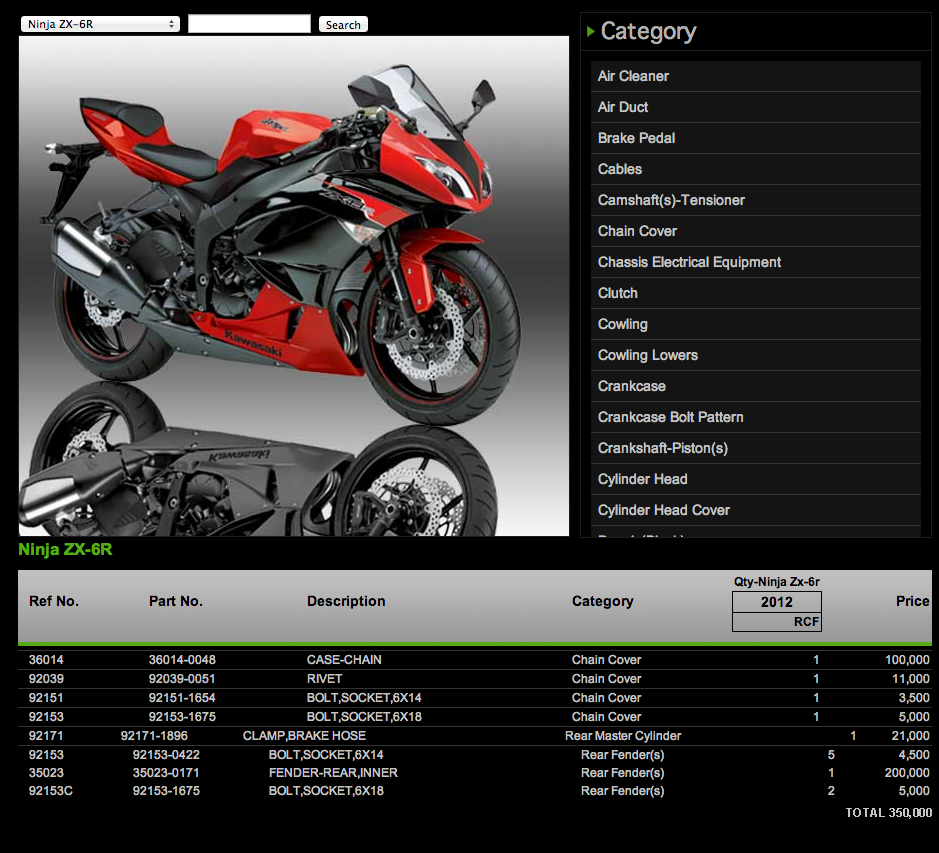This screenshot has height=853, width=939.
Task: Select part number 92039-0051
Action: (182, 679)
